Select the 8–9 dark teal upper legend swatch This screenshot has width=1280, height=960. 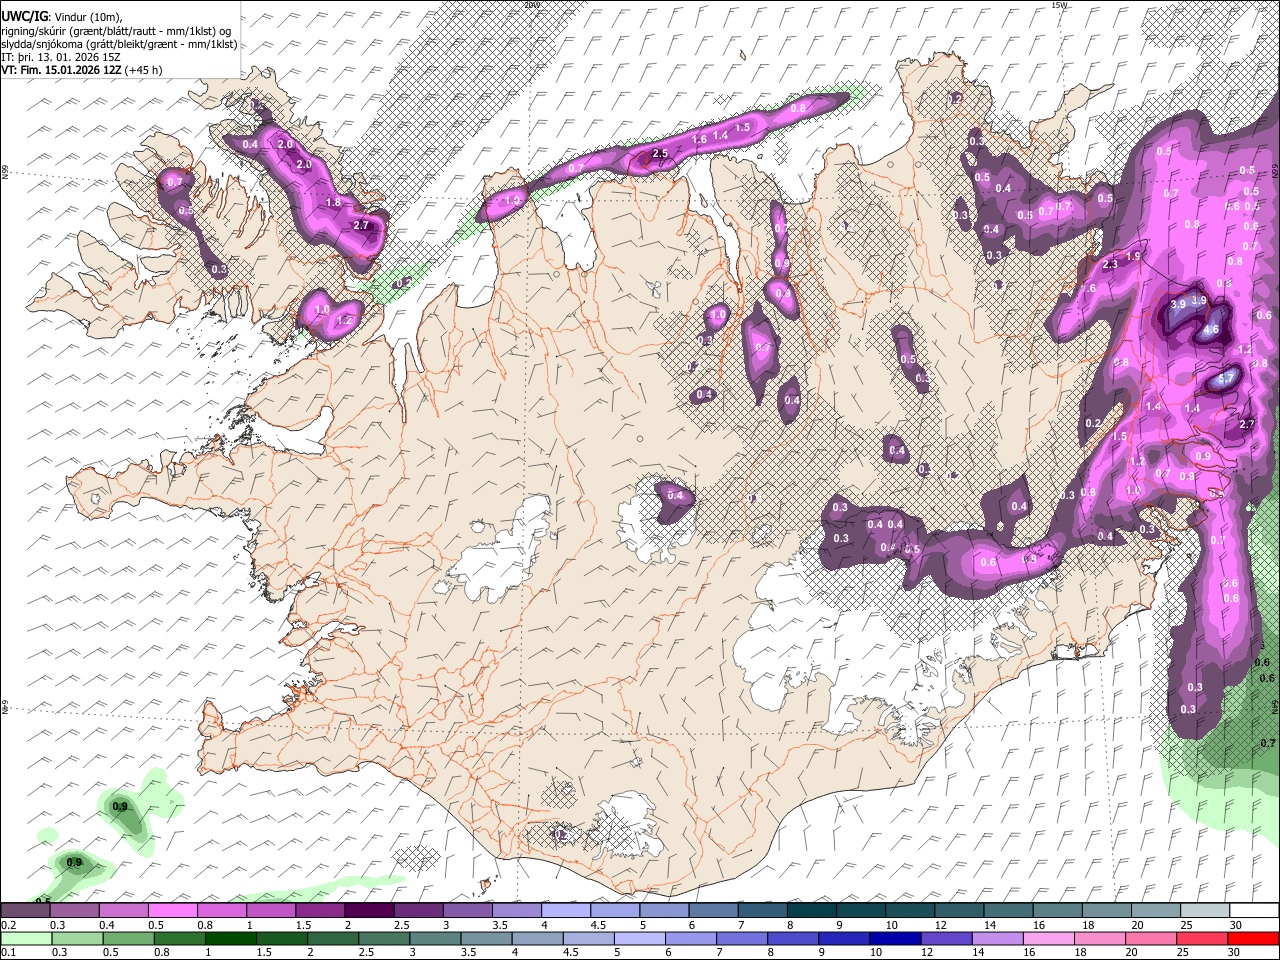point(812,911)
